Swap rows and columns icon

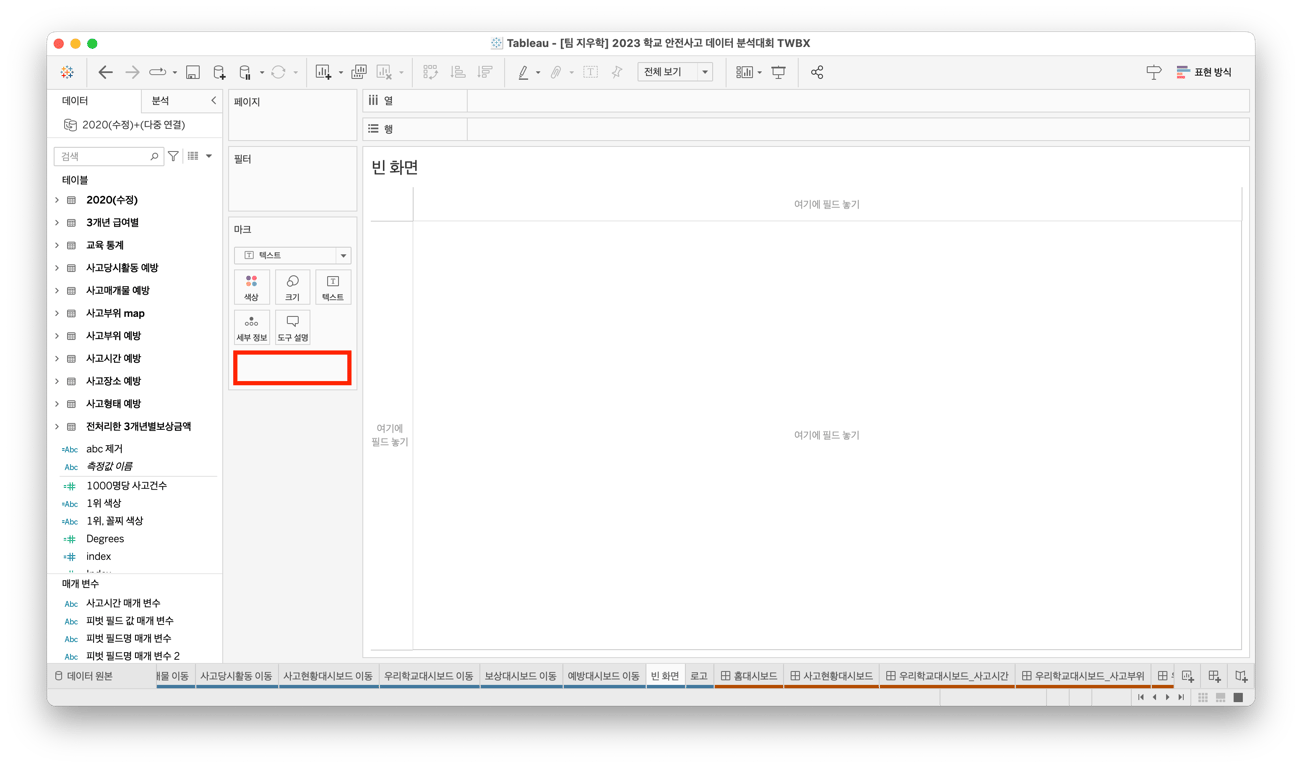point(430,72)
